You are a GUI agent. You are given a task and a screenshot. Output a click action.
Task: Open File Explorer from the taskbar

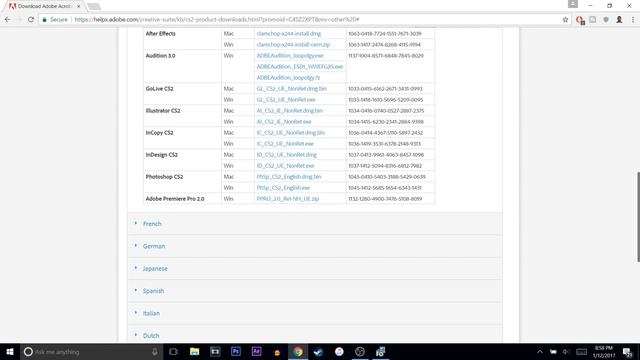click(x=194, y=351)
